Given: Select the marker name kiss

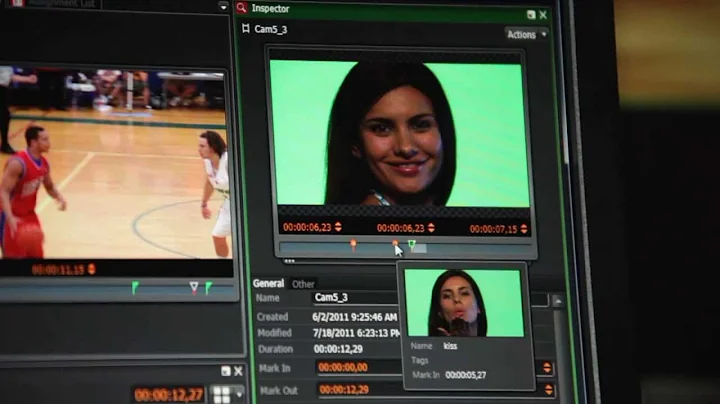Looking at the screenshot, I should click(450, 346).
